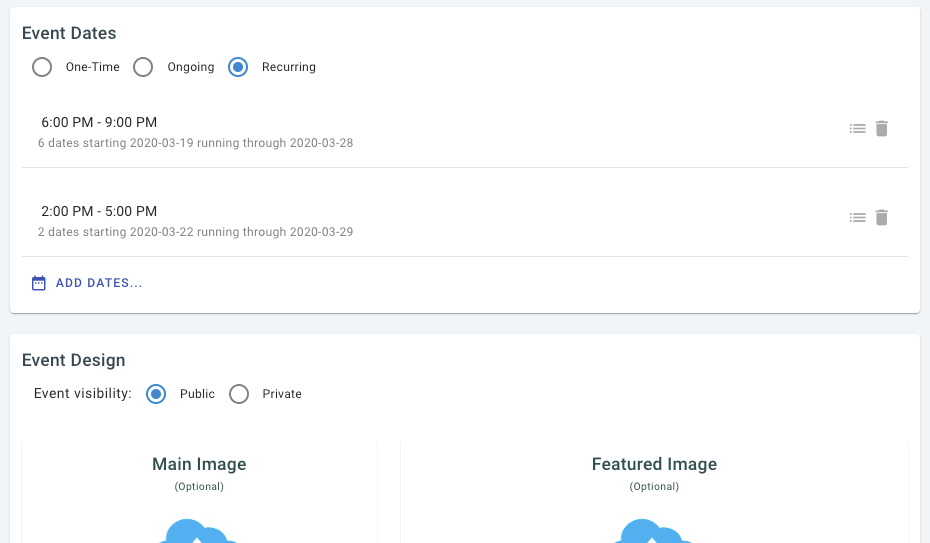
Task: Delete the 2:00 PM - 5:00 PM date entry
Action: click(x=882, y=218)
